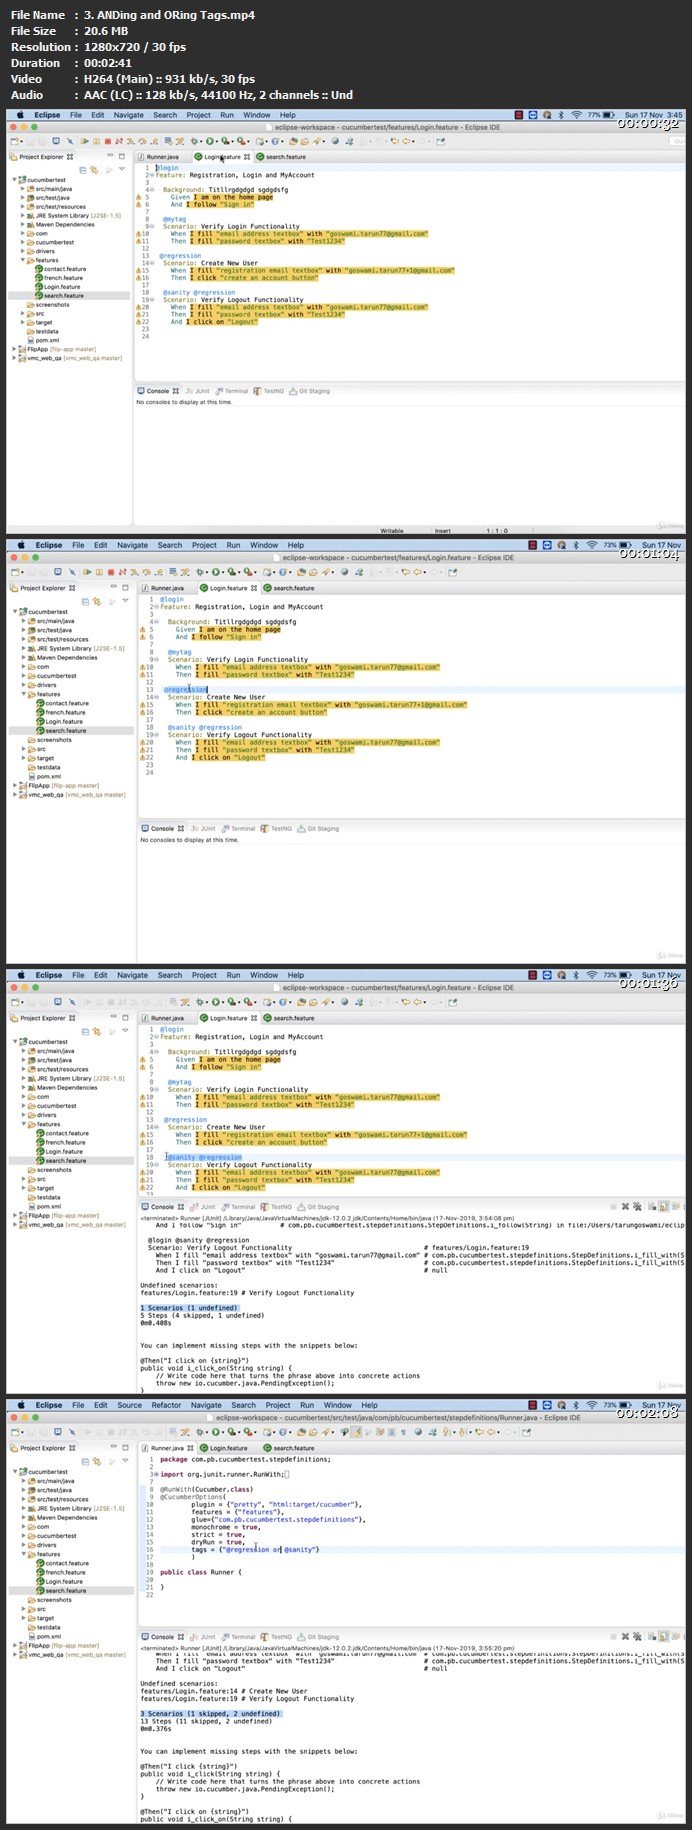Click the Apple logo in the 00:00:32 frame
The height and width of the screenshot is (1830, 692).
tap(19, 115)
